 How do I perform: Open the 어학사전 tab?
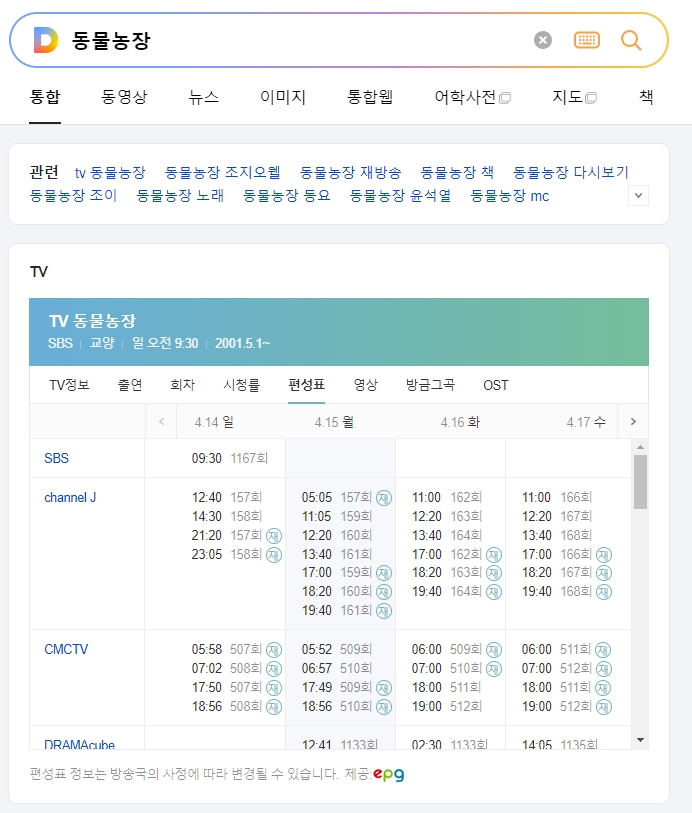[x=472, y=97]
